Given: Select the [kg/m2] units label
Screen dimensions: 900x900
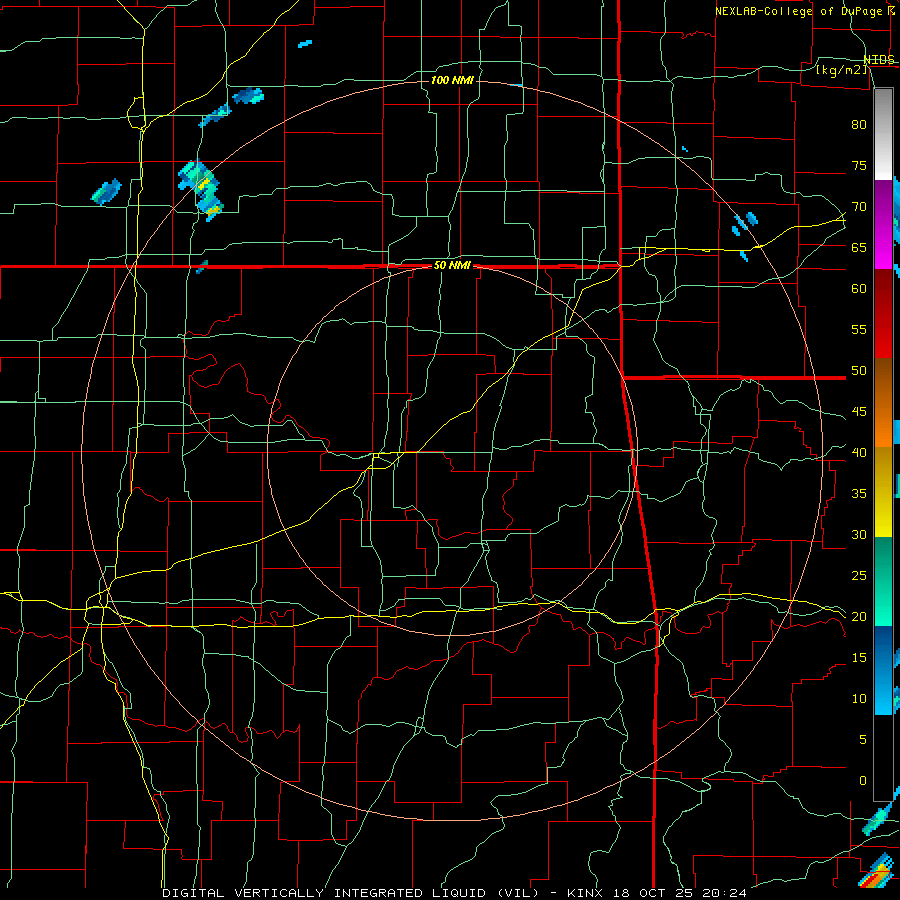Looking at the screenshot, I should (841, 70).
